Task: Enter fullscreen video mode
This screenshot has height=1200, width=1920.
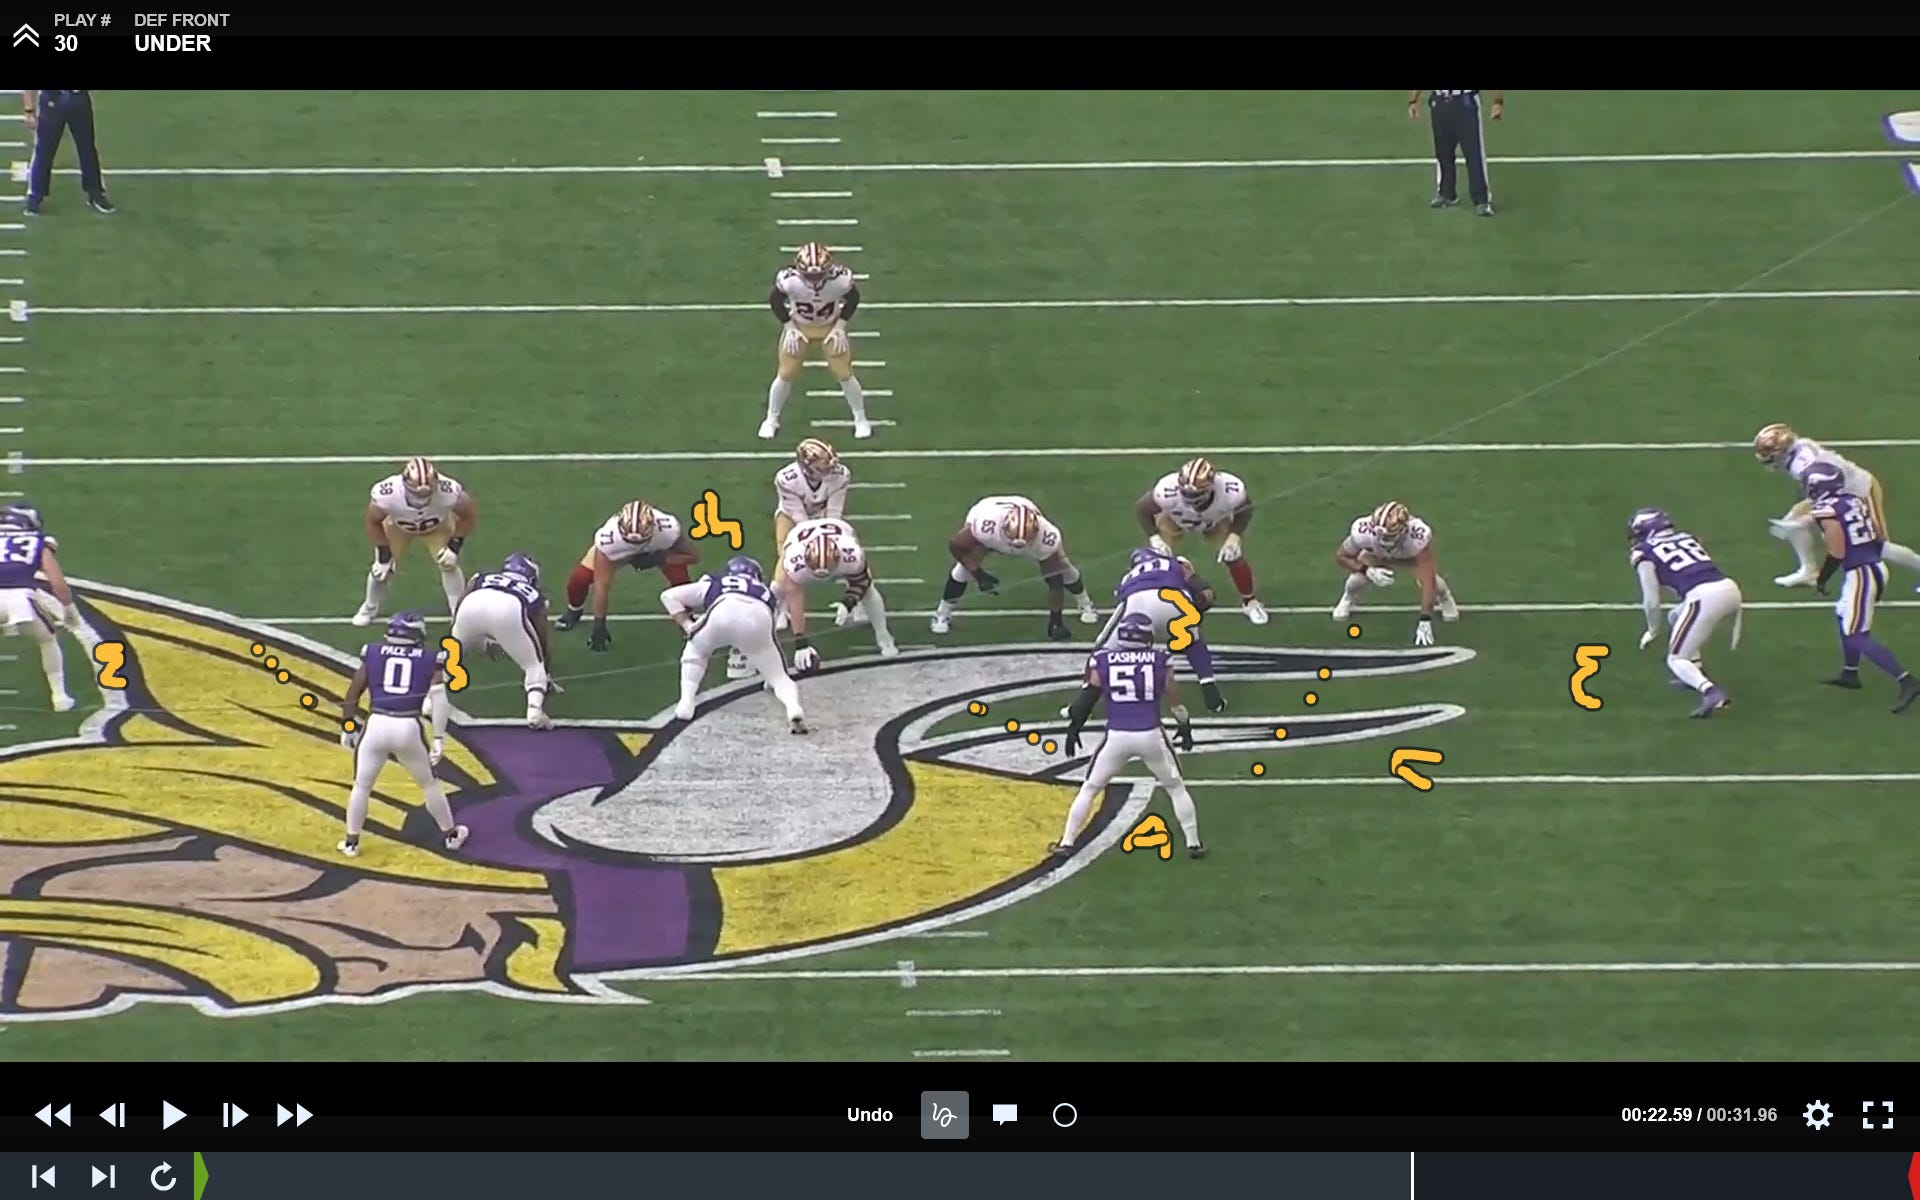Action: (x=1878, y=1115)
